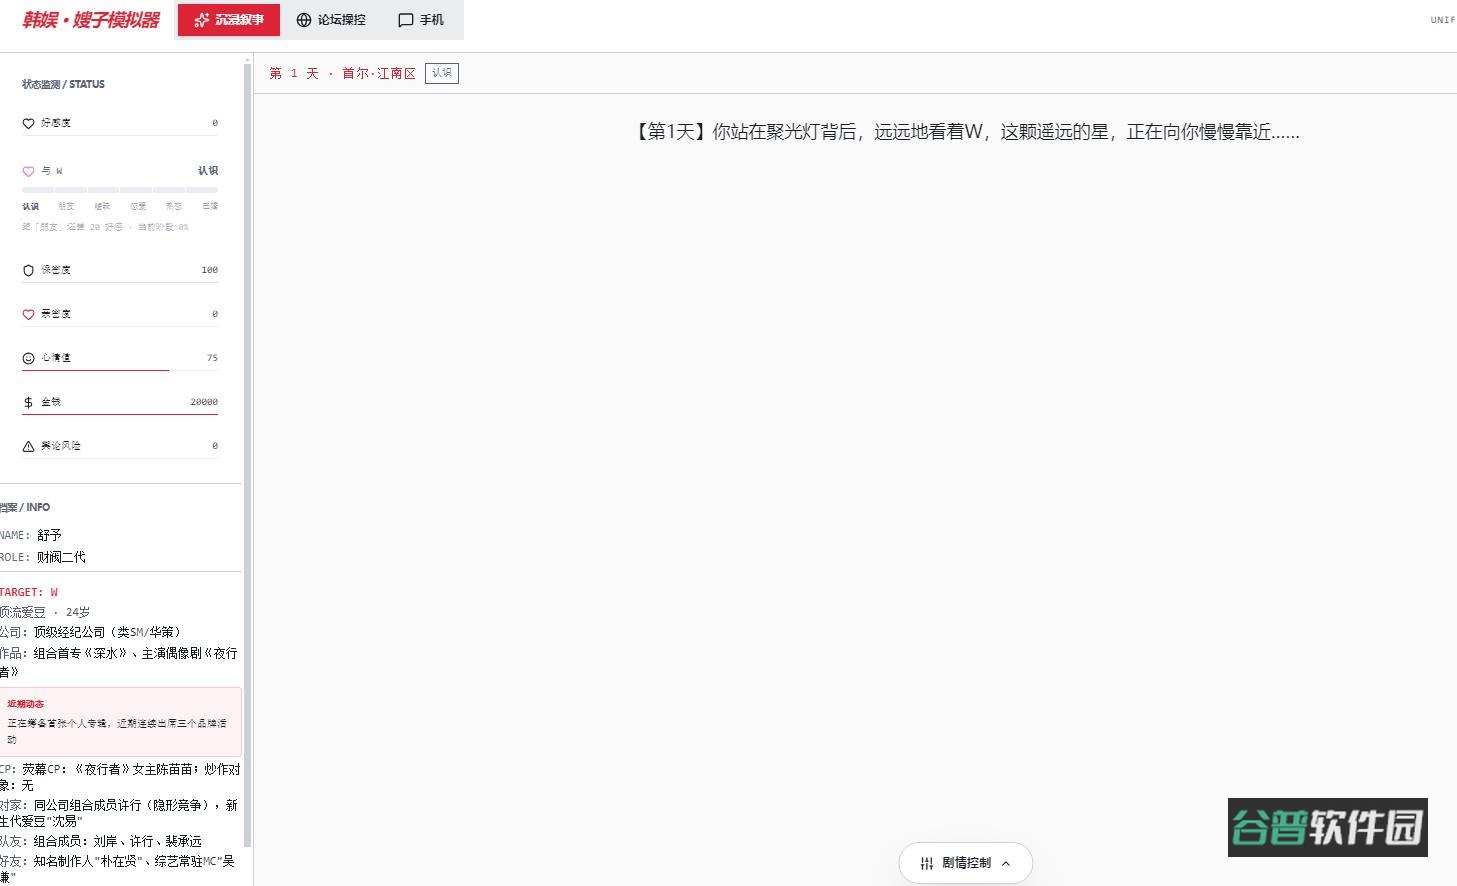The height and width of the screenshot is (886, 1457).
Task: Click the 保密度 value 100
Action: [209, 270]
